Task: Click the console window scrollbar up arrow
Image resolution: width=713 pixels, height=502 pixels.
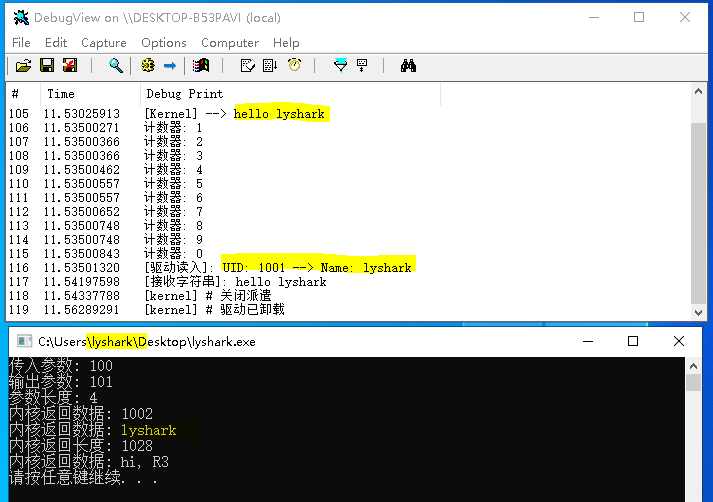Action: [x=693, y=366]
